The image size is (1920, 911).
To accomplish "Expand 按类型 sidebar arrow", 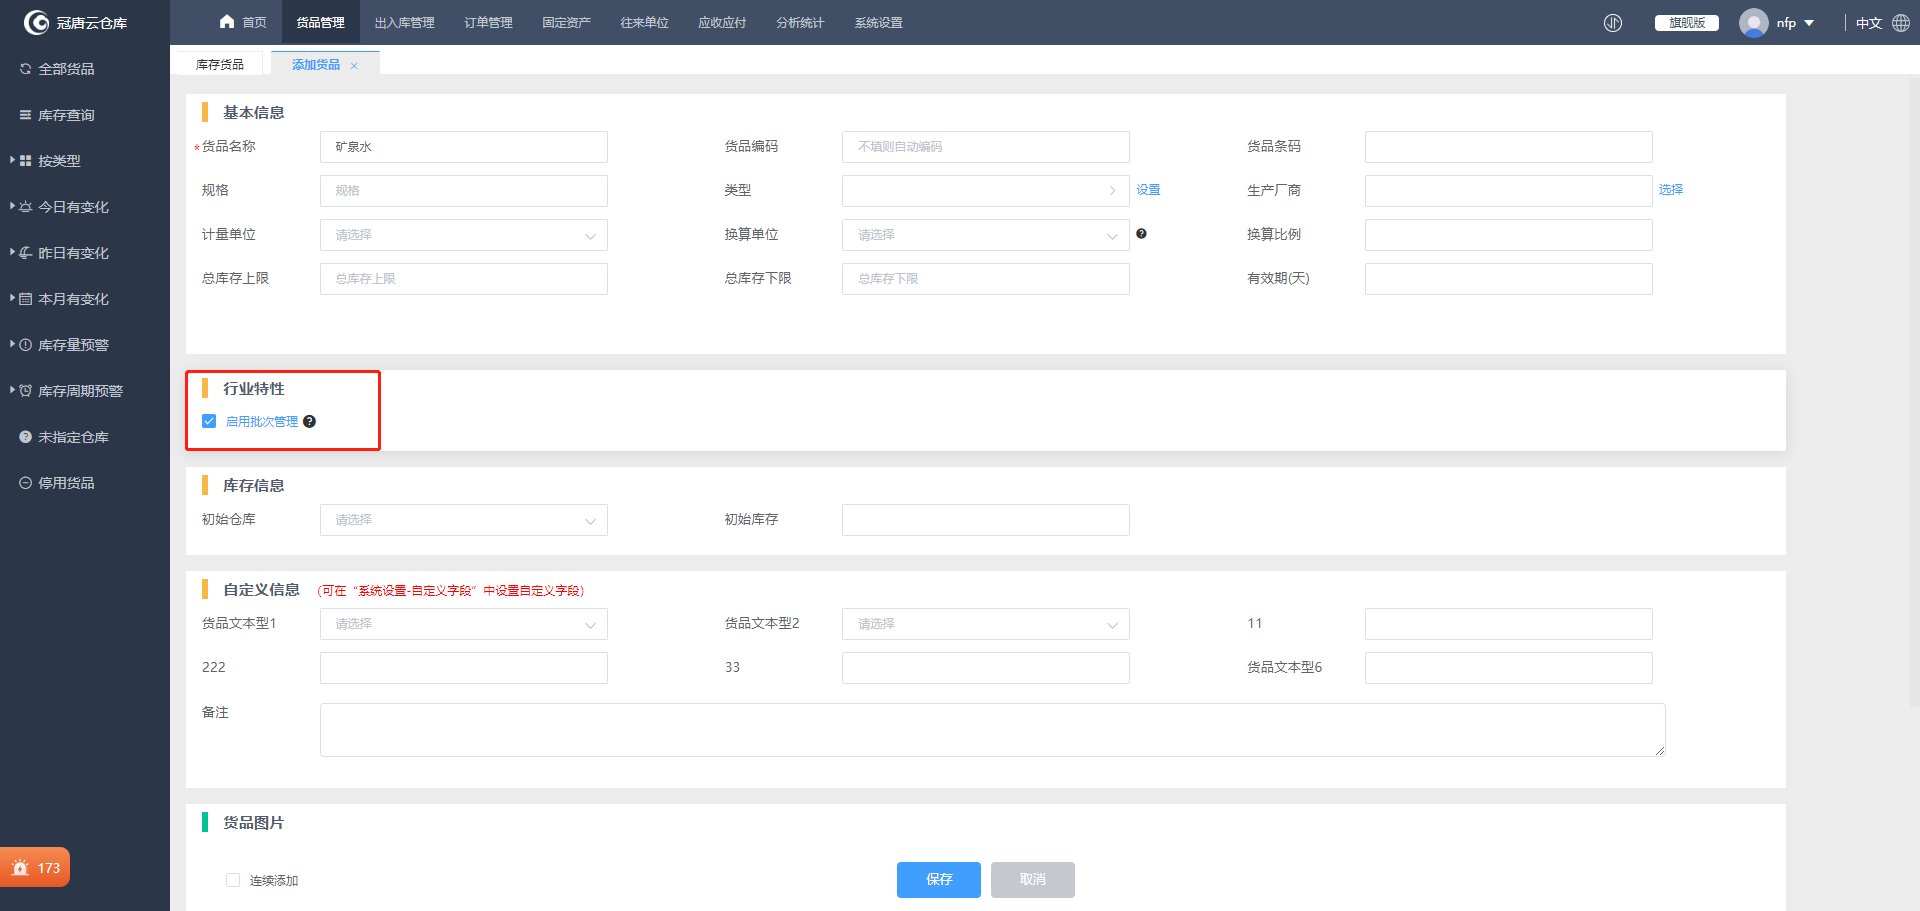I will (12, 160).
